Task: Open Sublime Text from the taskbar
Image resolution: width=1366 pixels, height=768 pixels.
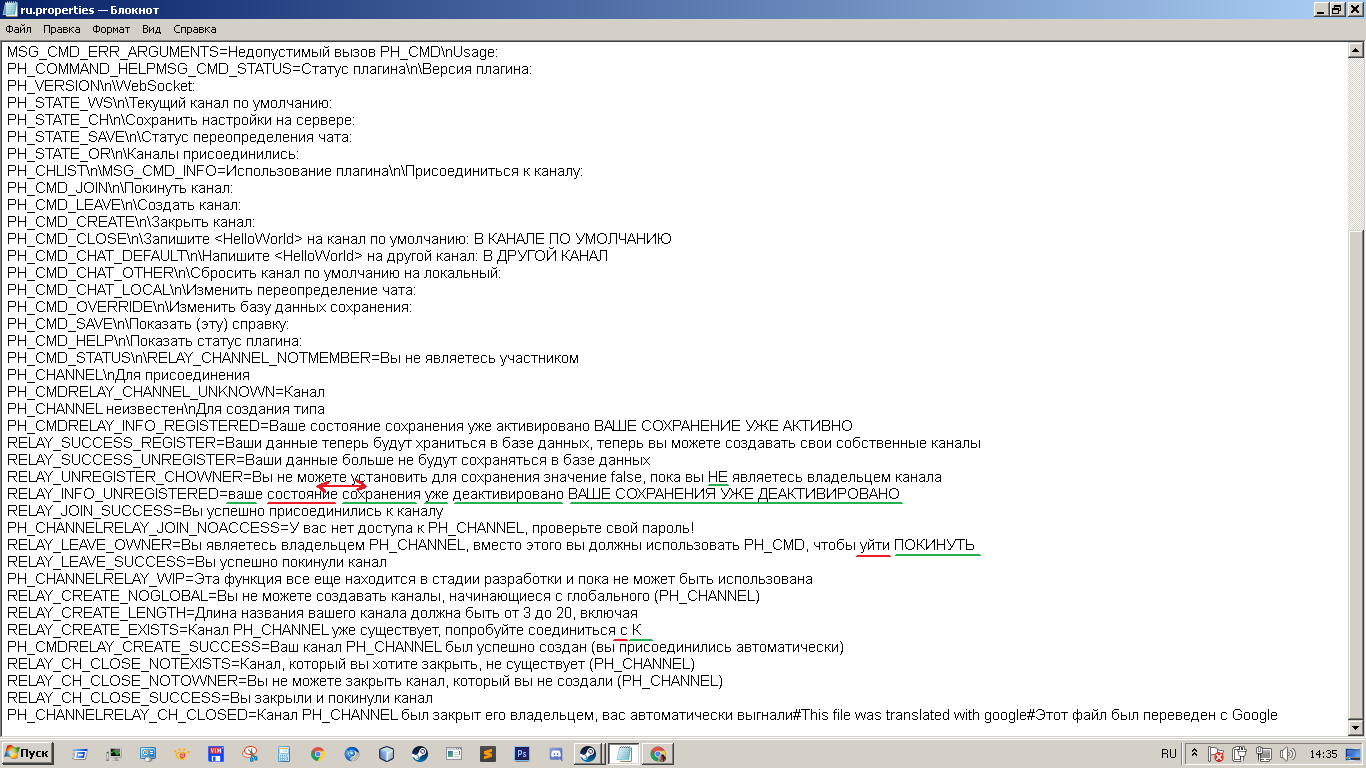Action: pyautogui.click(x=487, y=754)
